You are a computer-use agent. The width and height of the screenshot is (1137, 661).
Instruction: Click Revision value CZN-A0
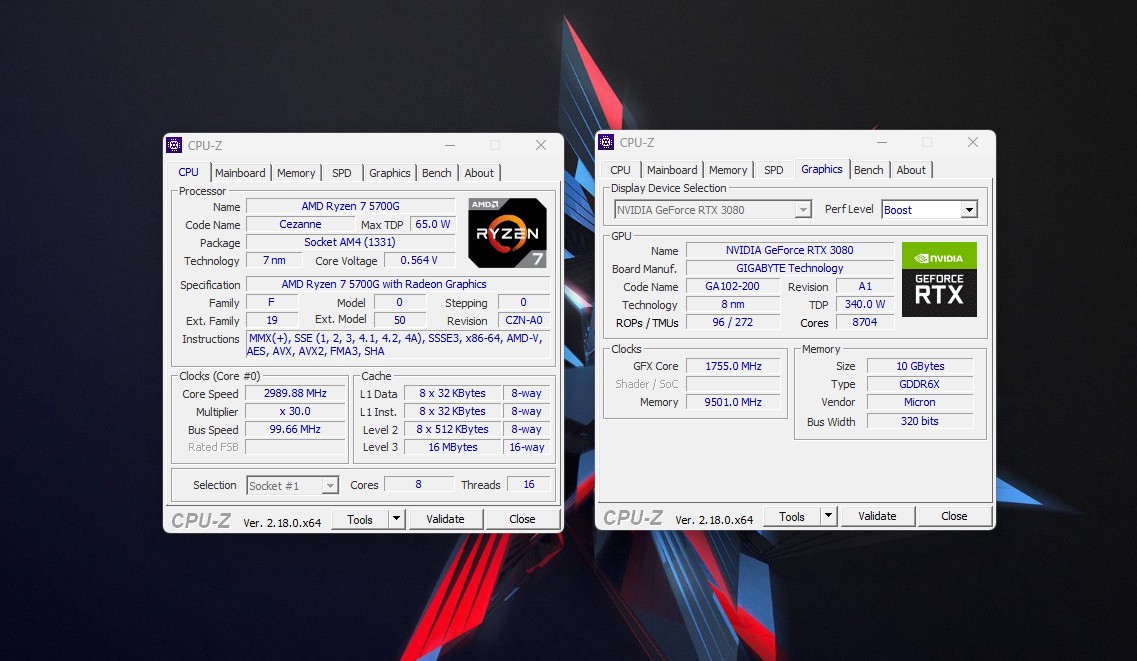pos(524,320)
